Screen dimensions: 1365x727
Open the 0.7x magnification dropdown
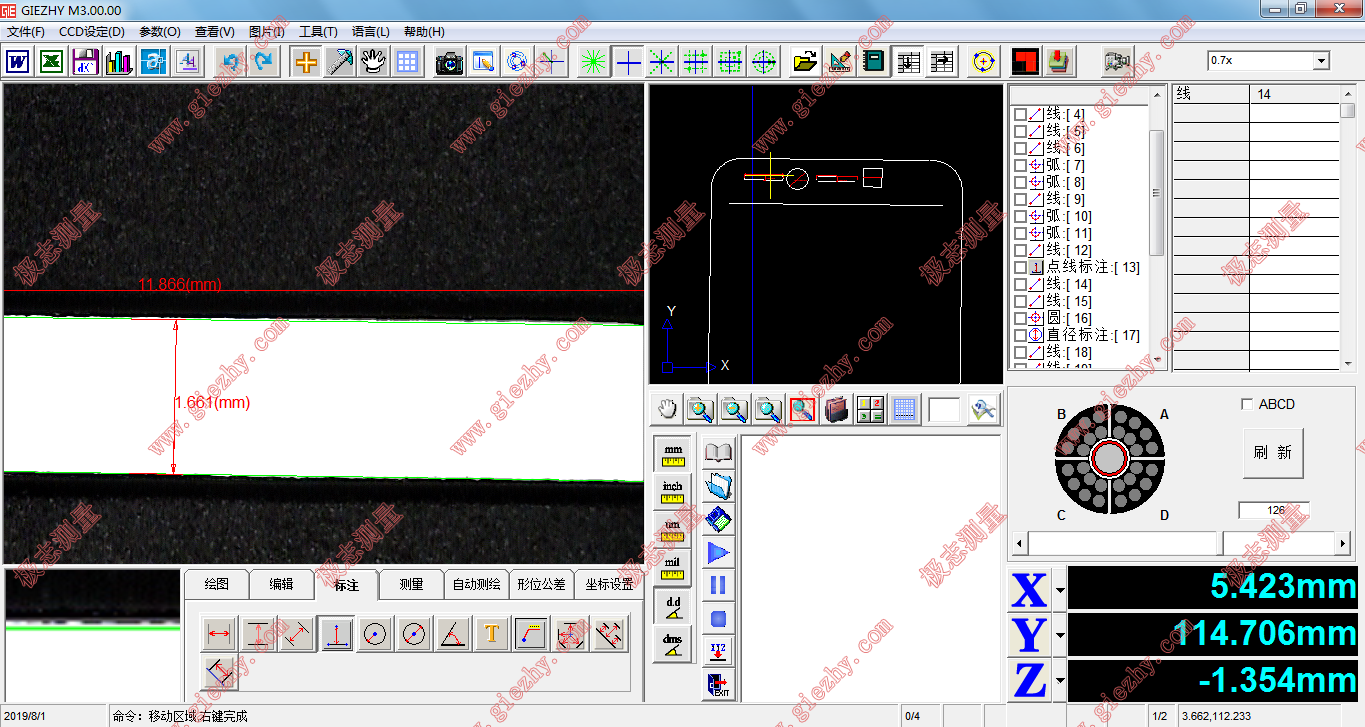1320,61
